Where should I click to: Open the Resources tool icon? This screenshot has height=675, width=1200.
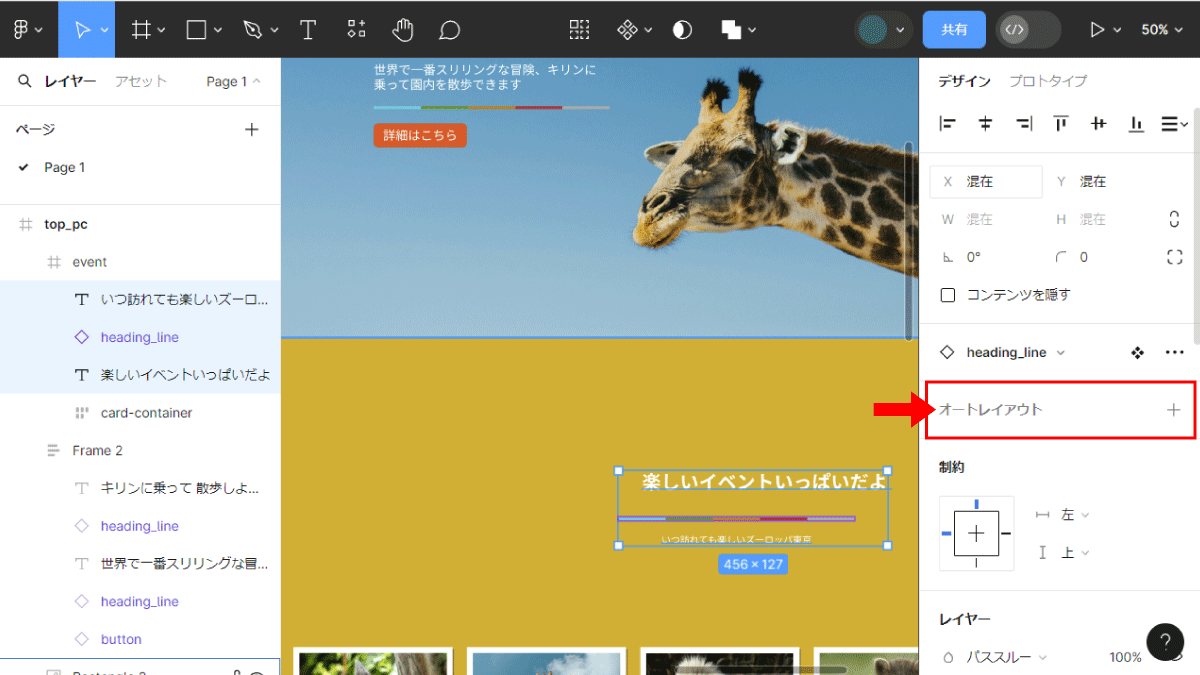click(x=356, y=30)
